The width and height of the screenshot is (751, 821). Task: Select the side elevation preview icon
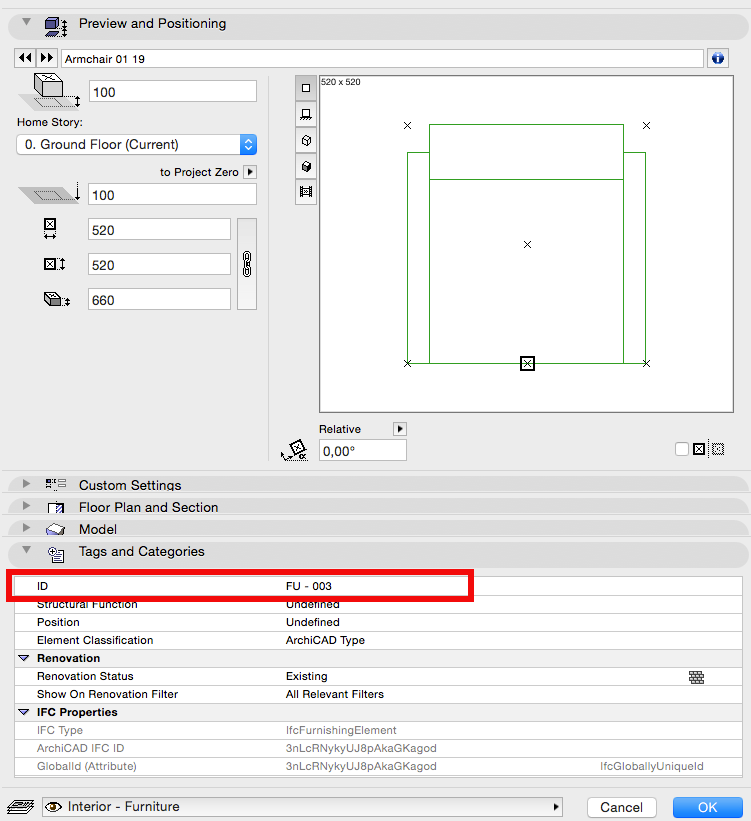306,114
